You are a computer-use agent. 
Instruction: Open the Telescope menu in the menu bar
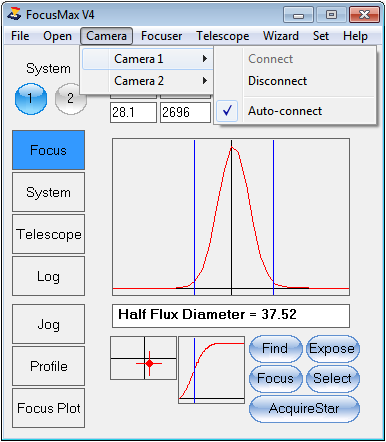pyautogui.click(x=223, y=36)
